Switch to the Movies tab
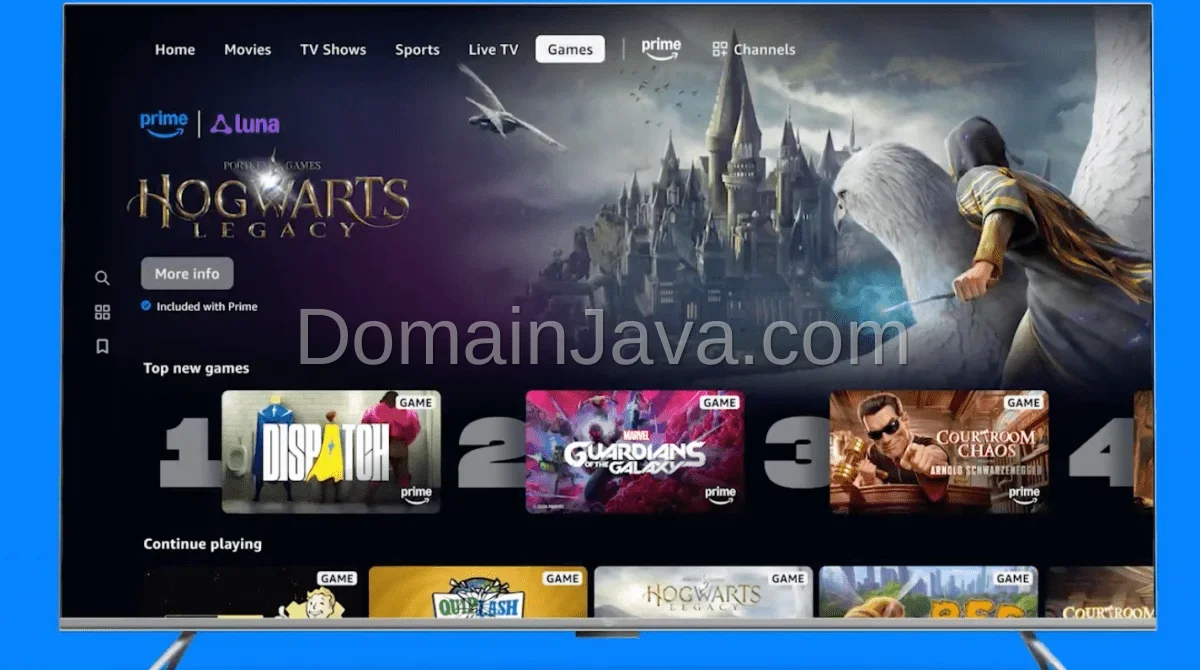The width and height of the screenshot is (1200, 670). pyautogui.click(x=247, y=49)
